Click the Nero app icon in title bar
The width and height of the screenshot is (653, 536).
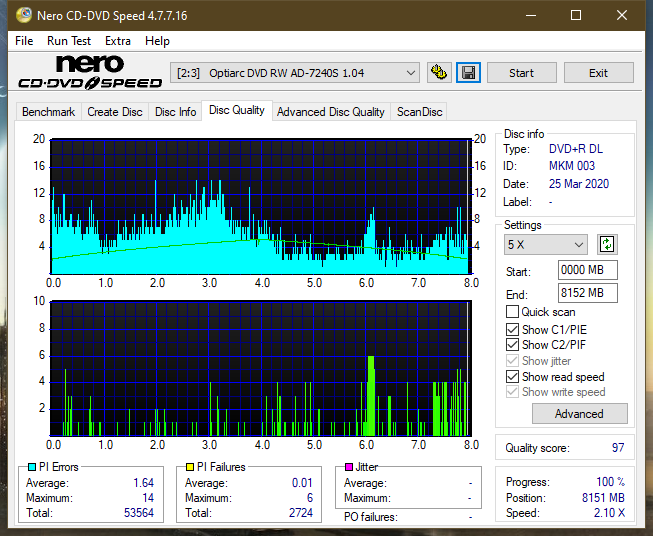pos(24,15)
